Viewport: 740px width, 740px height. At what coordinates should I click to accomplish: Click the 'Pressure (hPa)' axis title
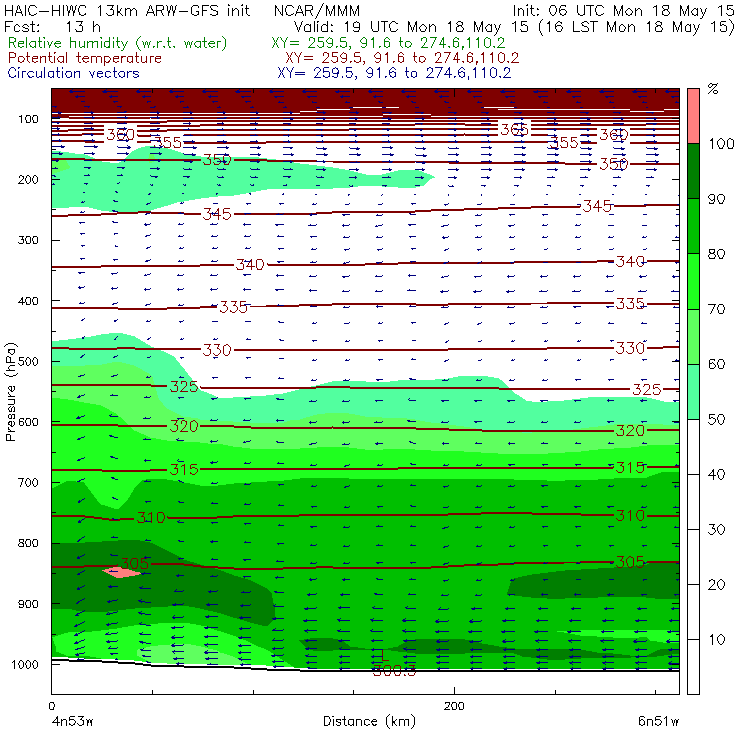pyautogui.click(x=10, y=392)
